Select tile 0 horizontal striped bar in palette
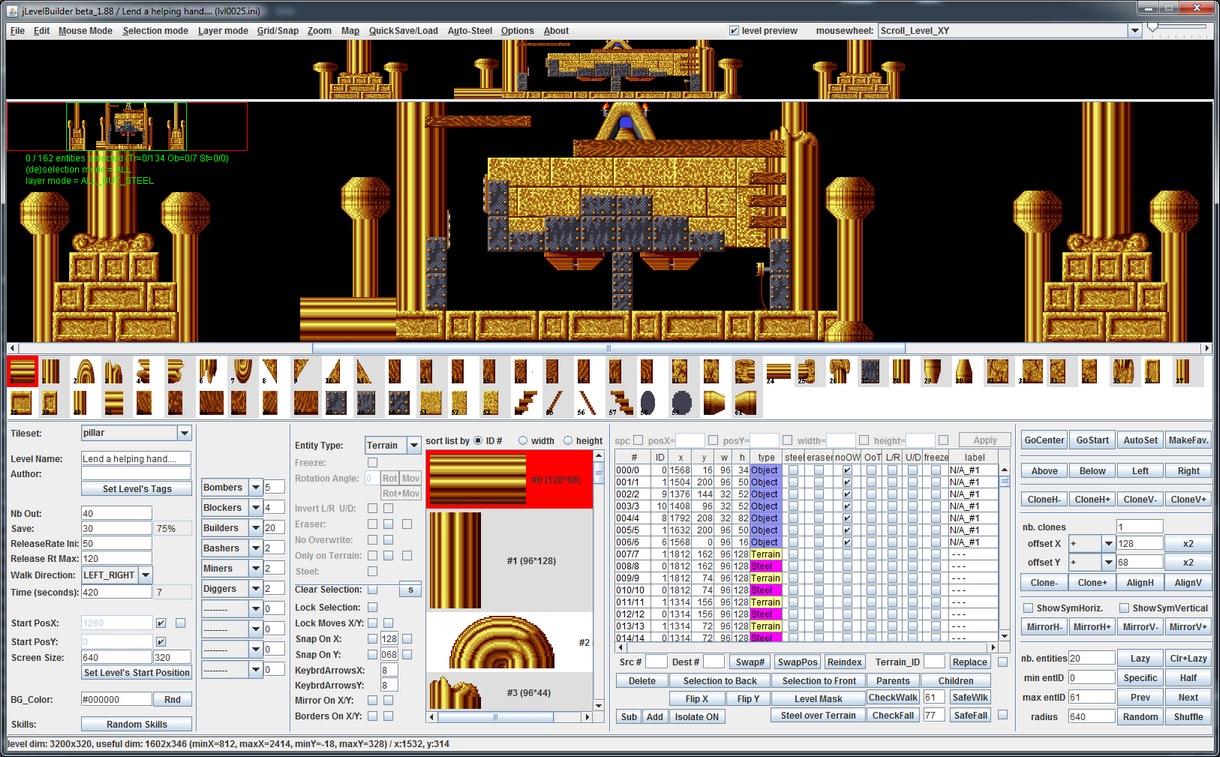 [x=22, y=371]
